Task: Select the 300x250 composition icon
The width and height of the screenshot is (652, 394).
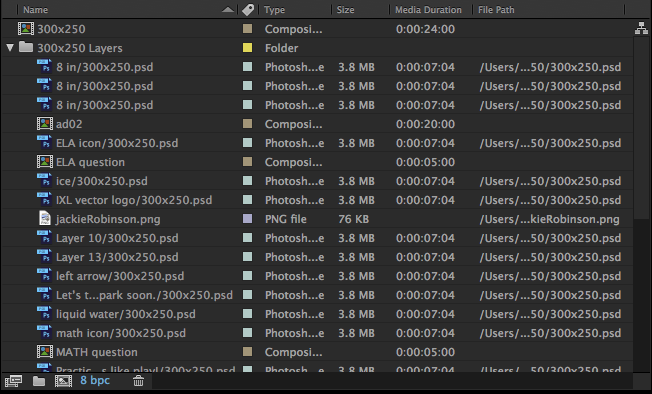Action: 26,29
